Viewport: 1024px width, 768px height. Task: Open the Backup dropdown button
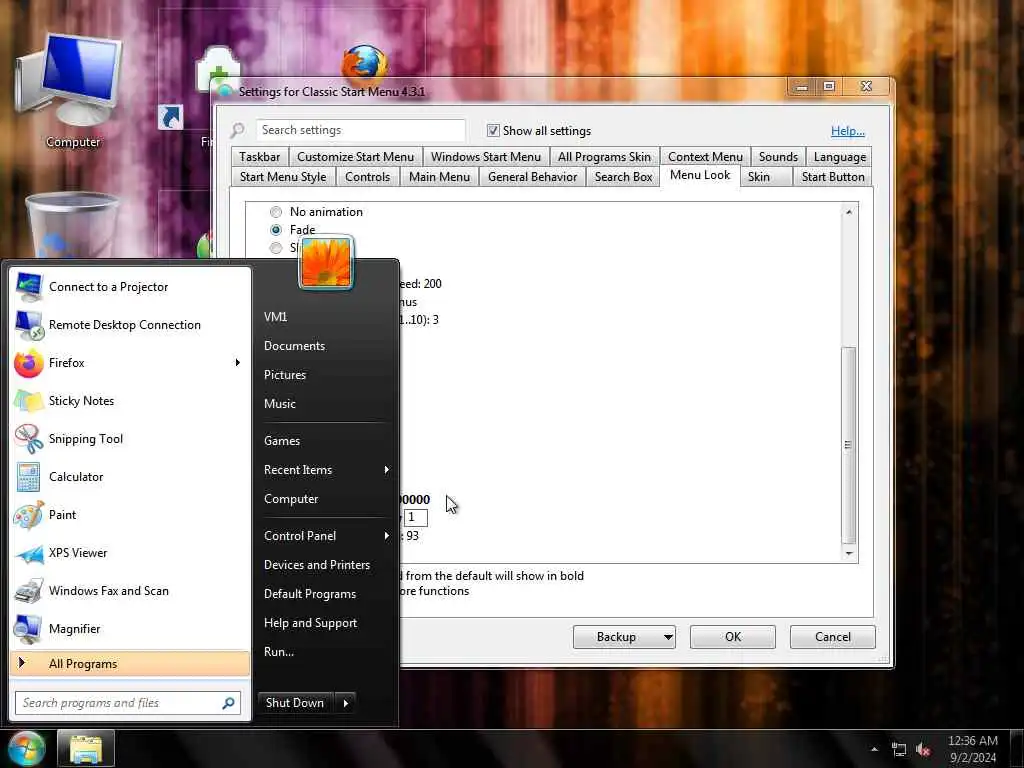click(668, 637)
